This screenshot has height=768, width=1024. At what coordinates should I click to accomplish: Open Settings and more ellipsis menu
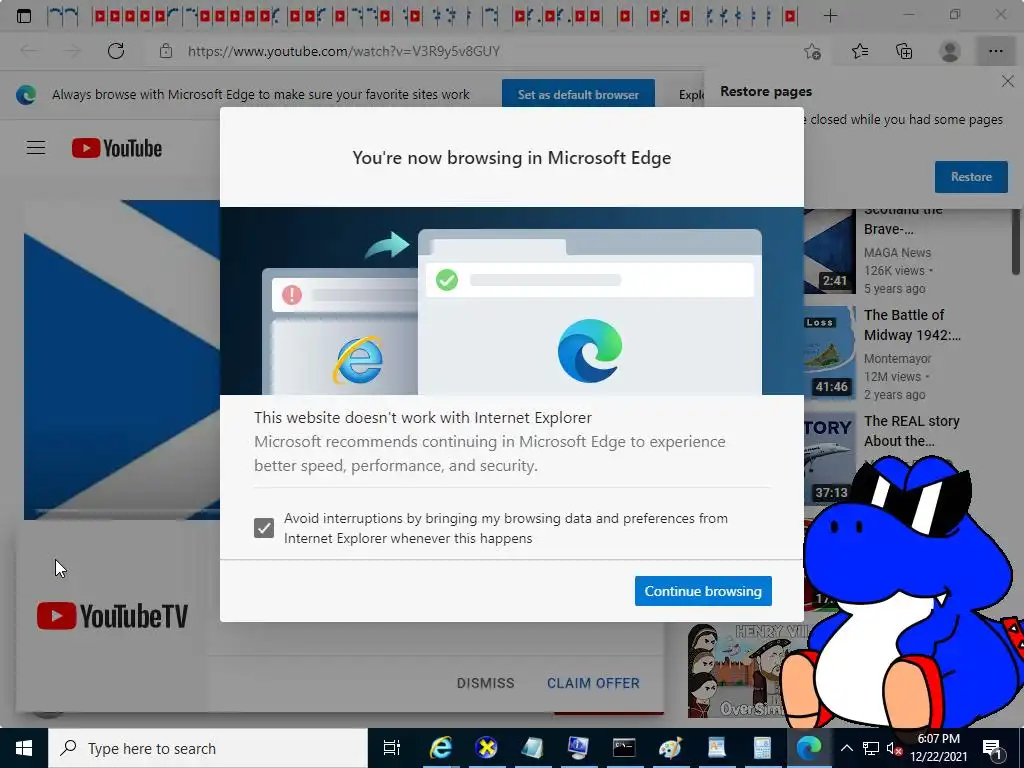click(x=995, y=51)
